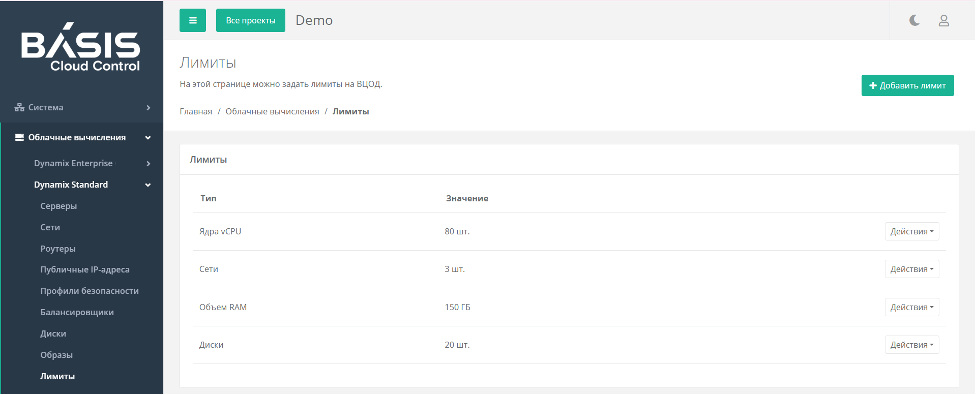Click the Добавить лимит button
The image size is (977, 395).
pos(907,86)
